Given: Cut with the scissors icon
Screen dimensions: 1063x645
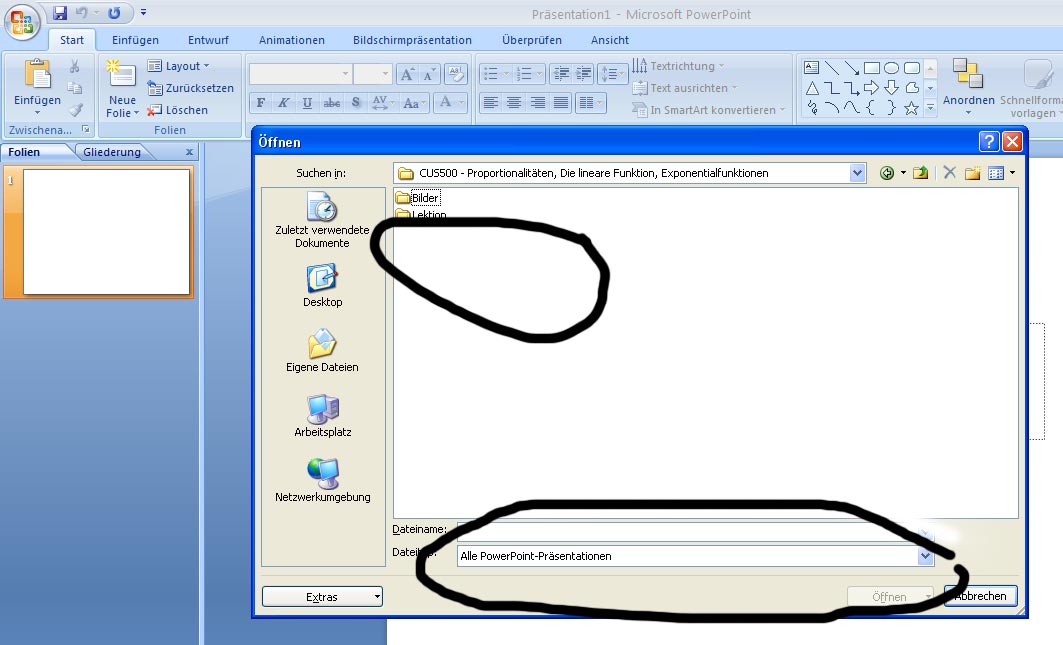Looking at the screenshot, I should pos(75,66).
